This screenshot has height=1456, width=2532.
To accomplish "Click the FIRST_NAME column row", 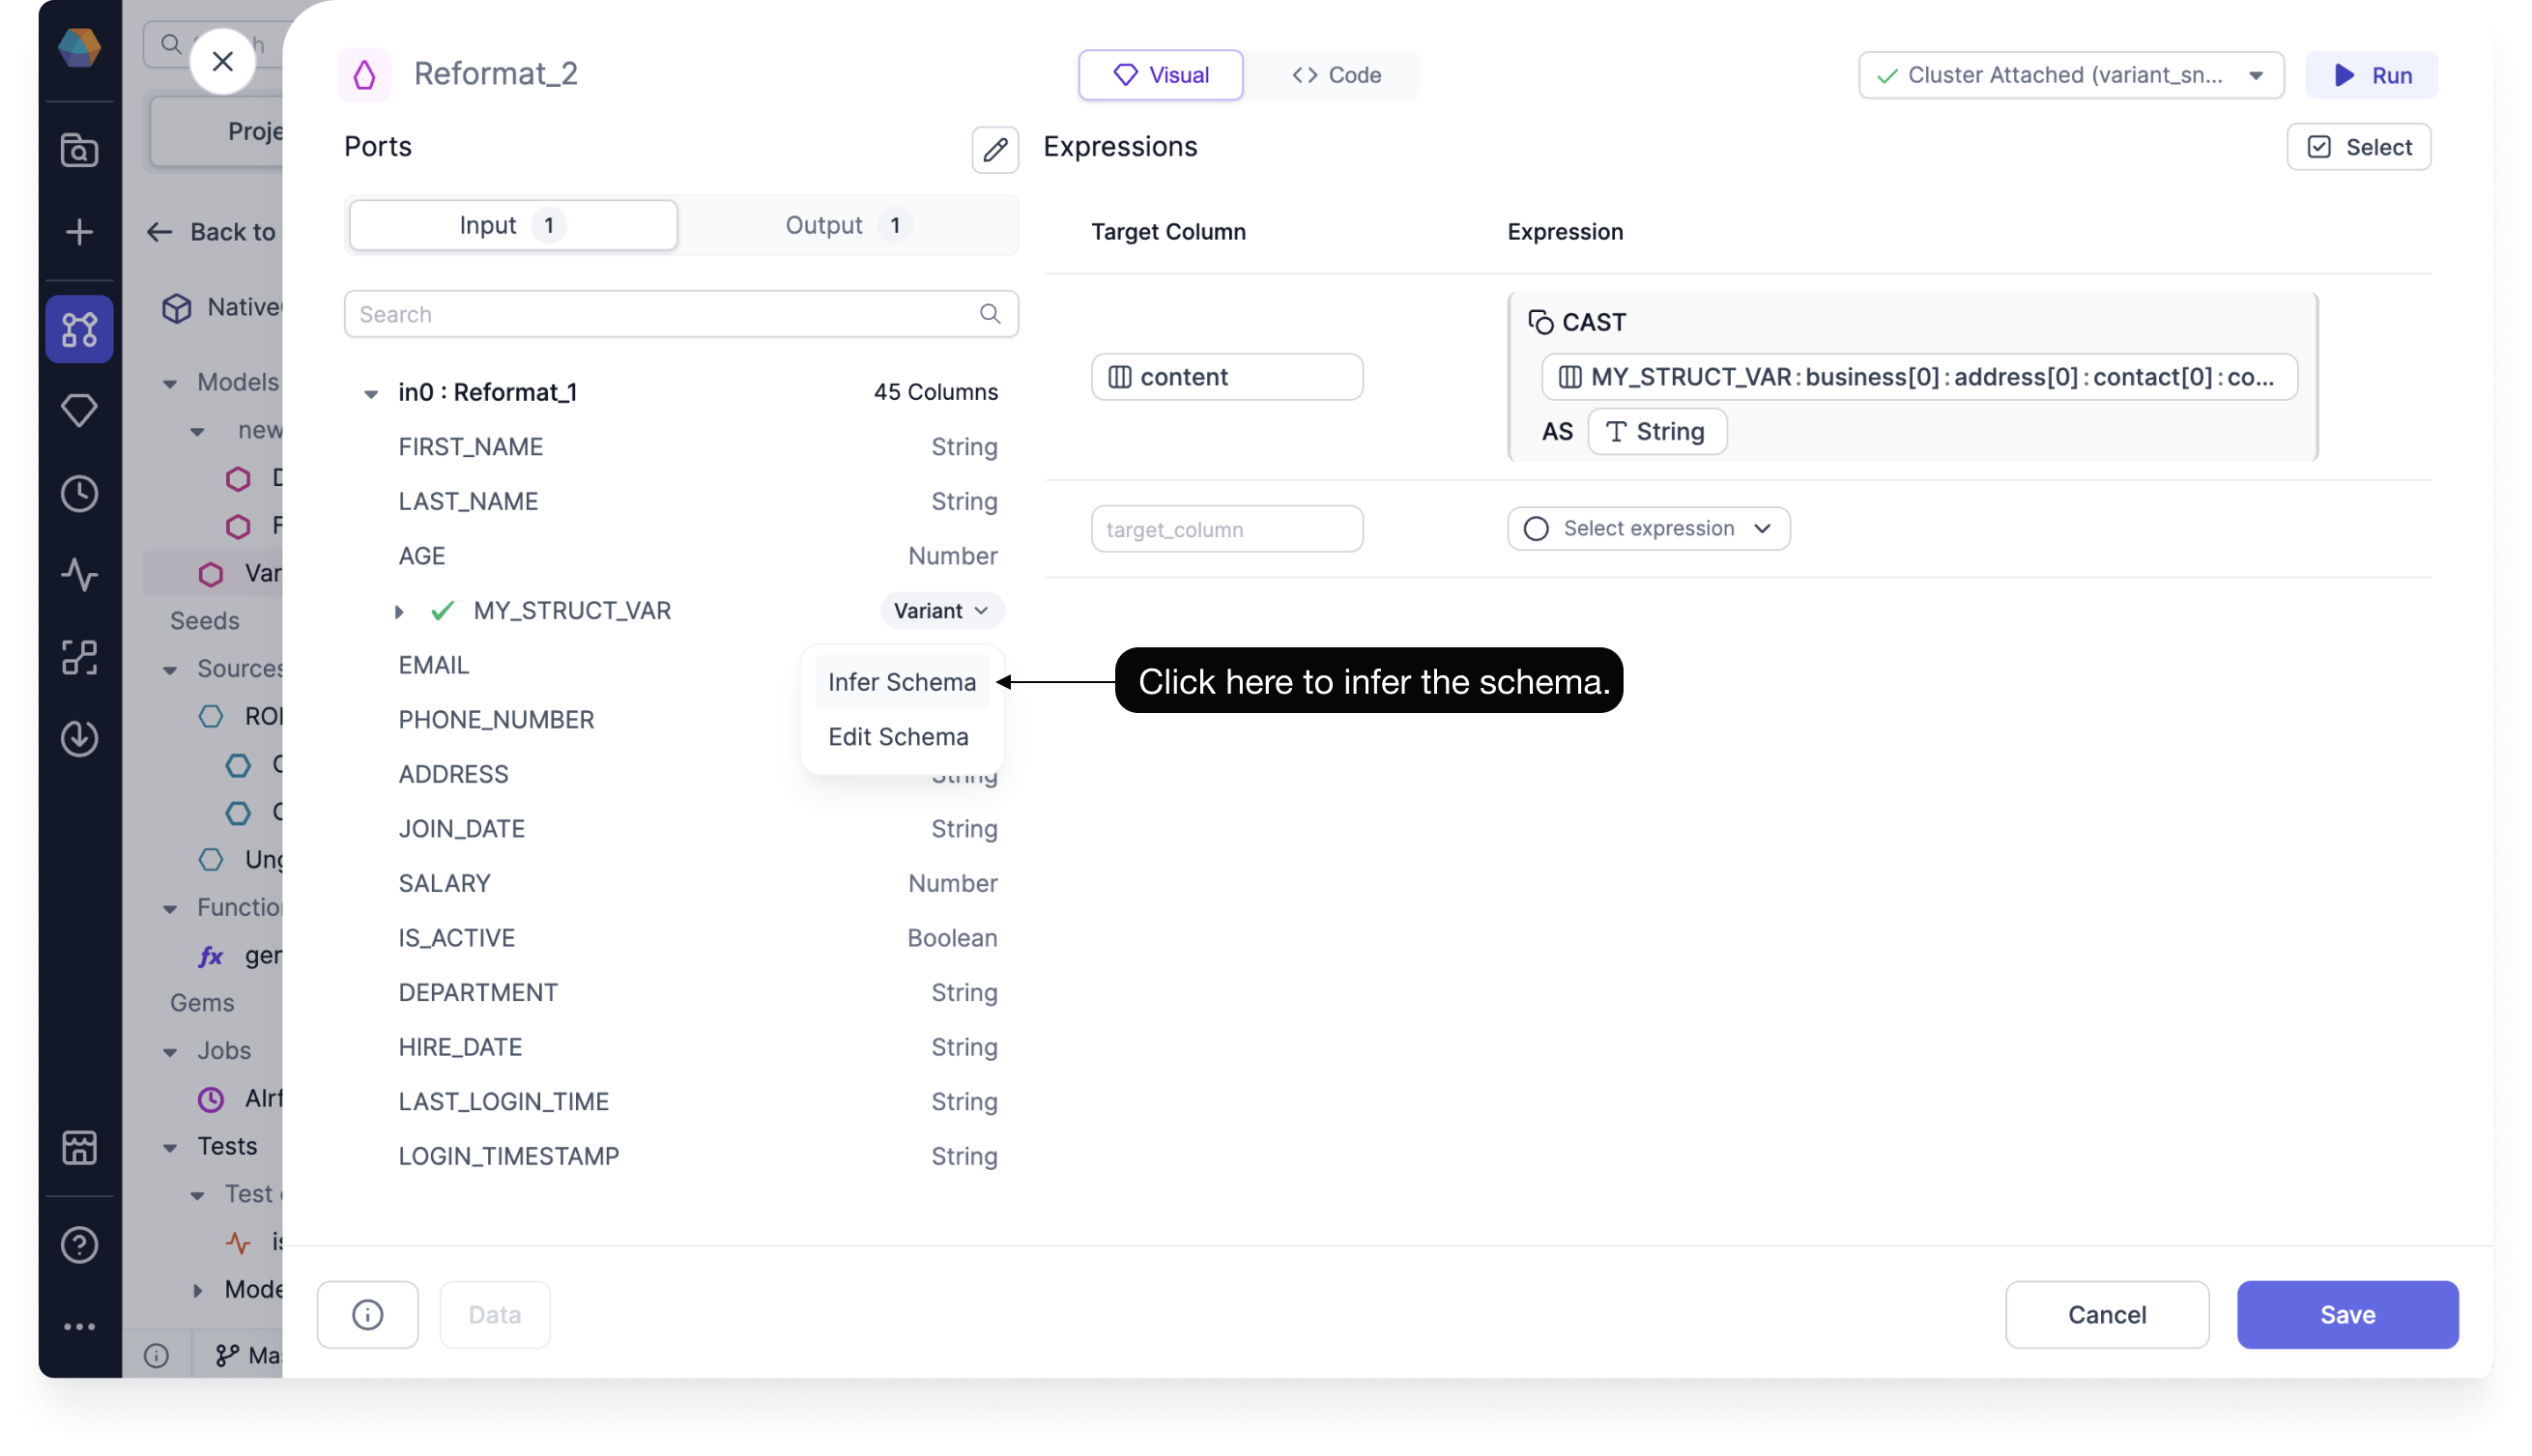I will [x=697, y=447].
